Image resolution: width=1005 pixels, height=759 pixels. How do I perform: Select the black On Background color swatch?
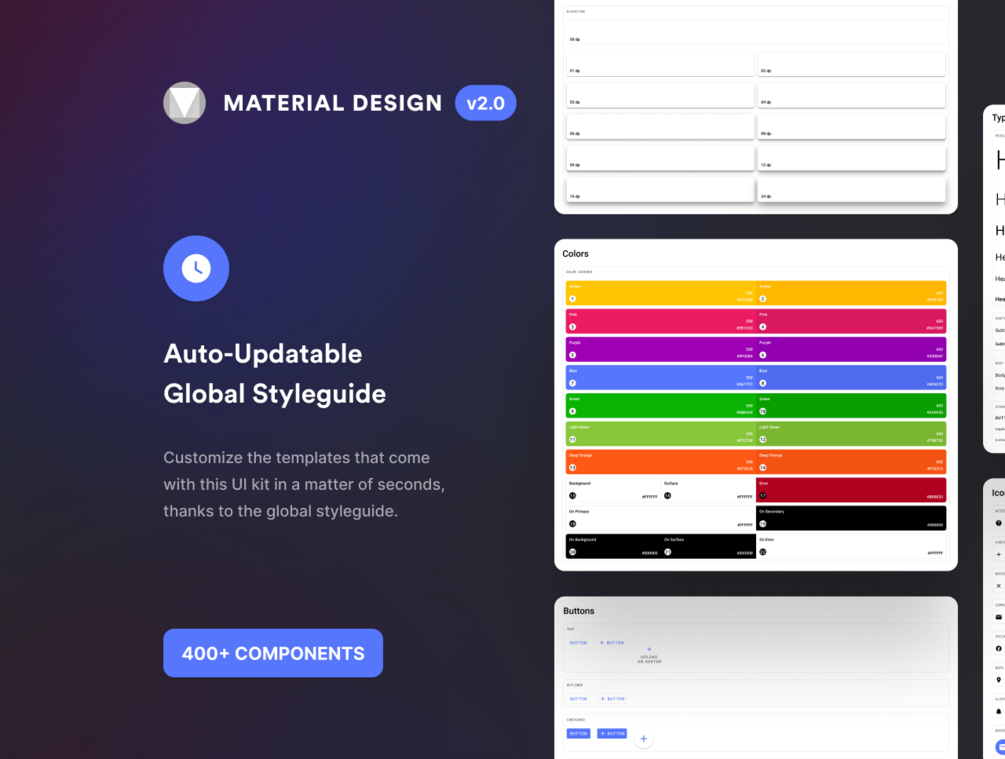coord(613,547)
